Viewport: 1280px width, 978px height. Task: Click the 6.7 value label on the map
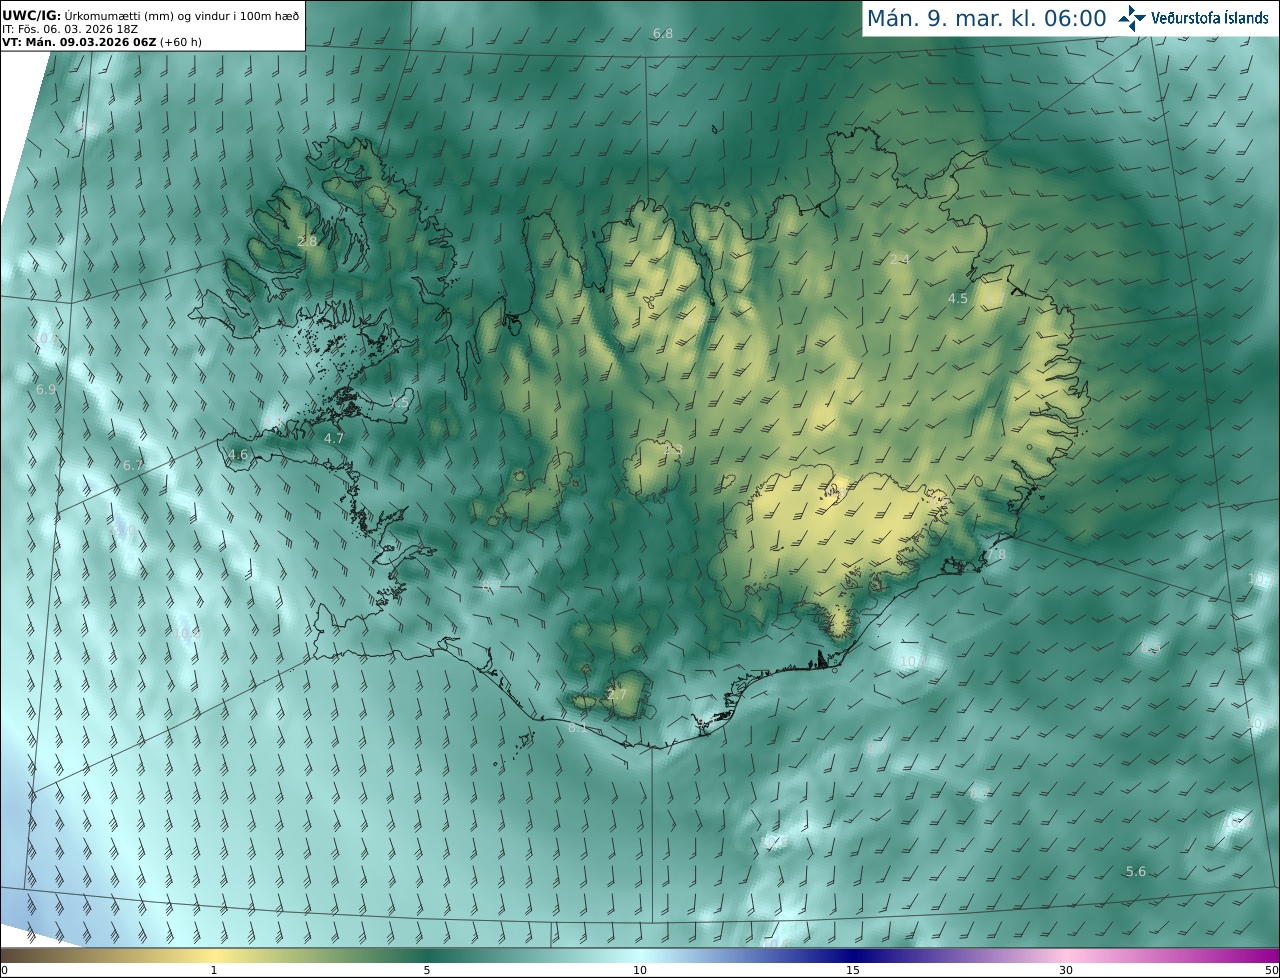(x=133, y=465)
